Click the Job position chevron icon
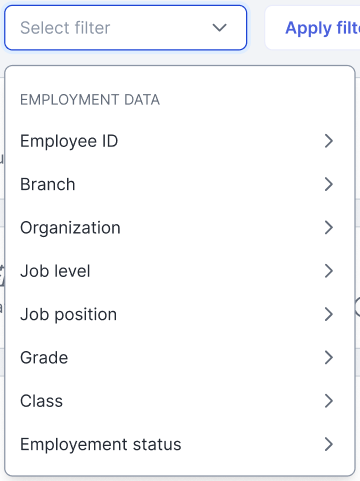 click(x=329, y=314)
